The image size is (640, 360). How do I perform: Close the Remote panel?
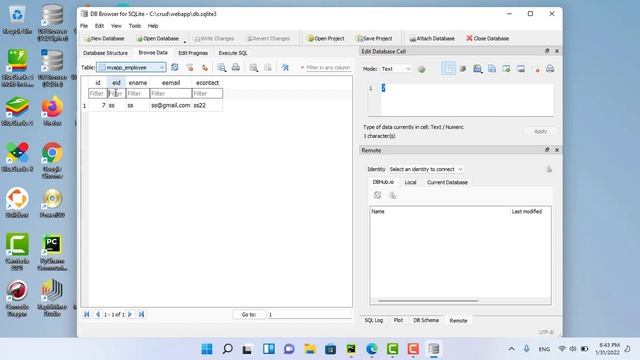pyautogui.click(x=557, y=150)
